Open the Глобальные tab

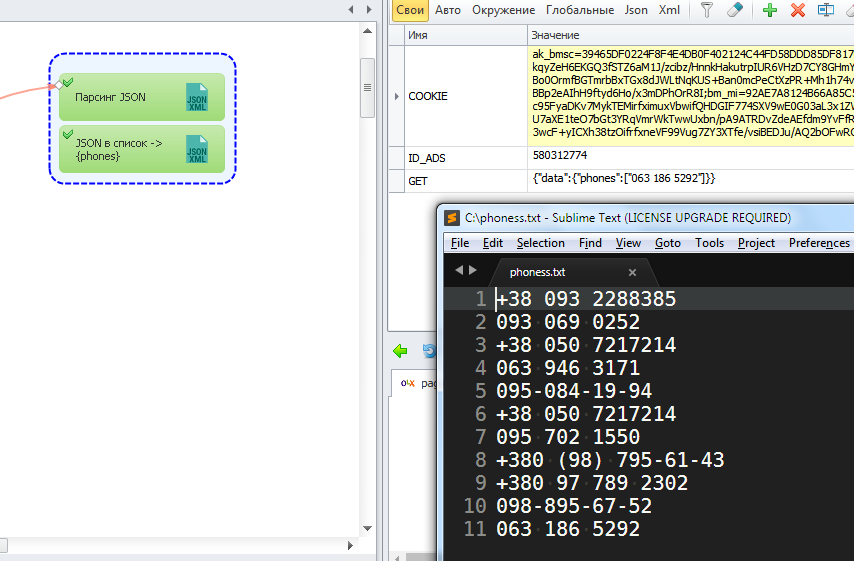tap(580, 10)
